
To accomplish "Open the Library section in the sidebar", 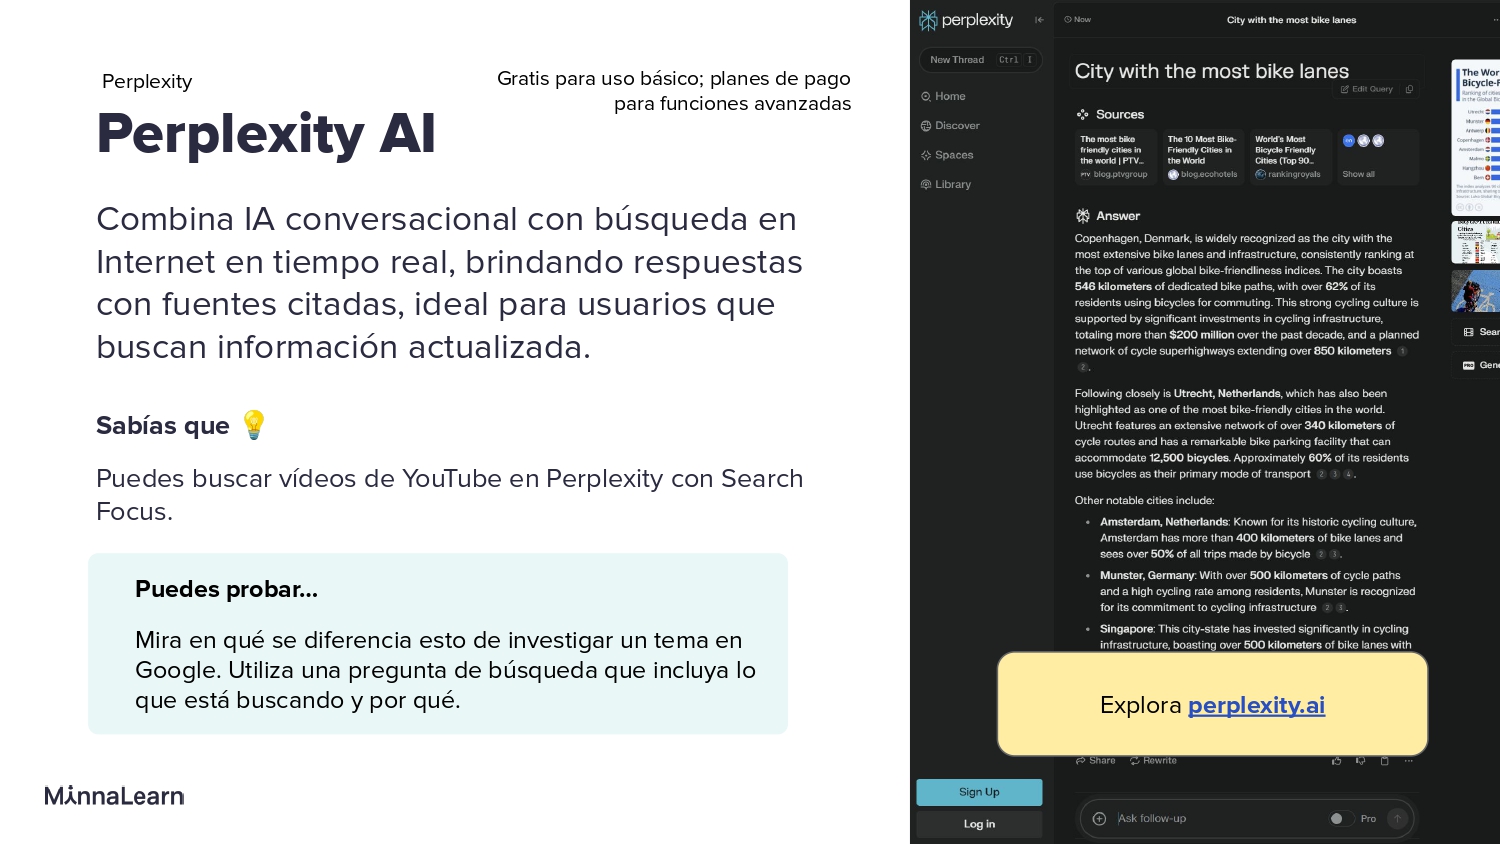I will pyautogui.click(x=946, y=185).
